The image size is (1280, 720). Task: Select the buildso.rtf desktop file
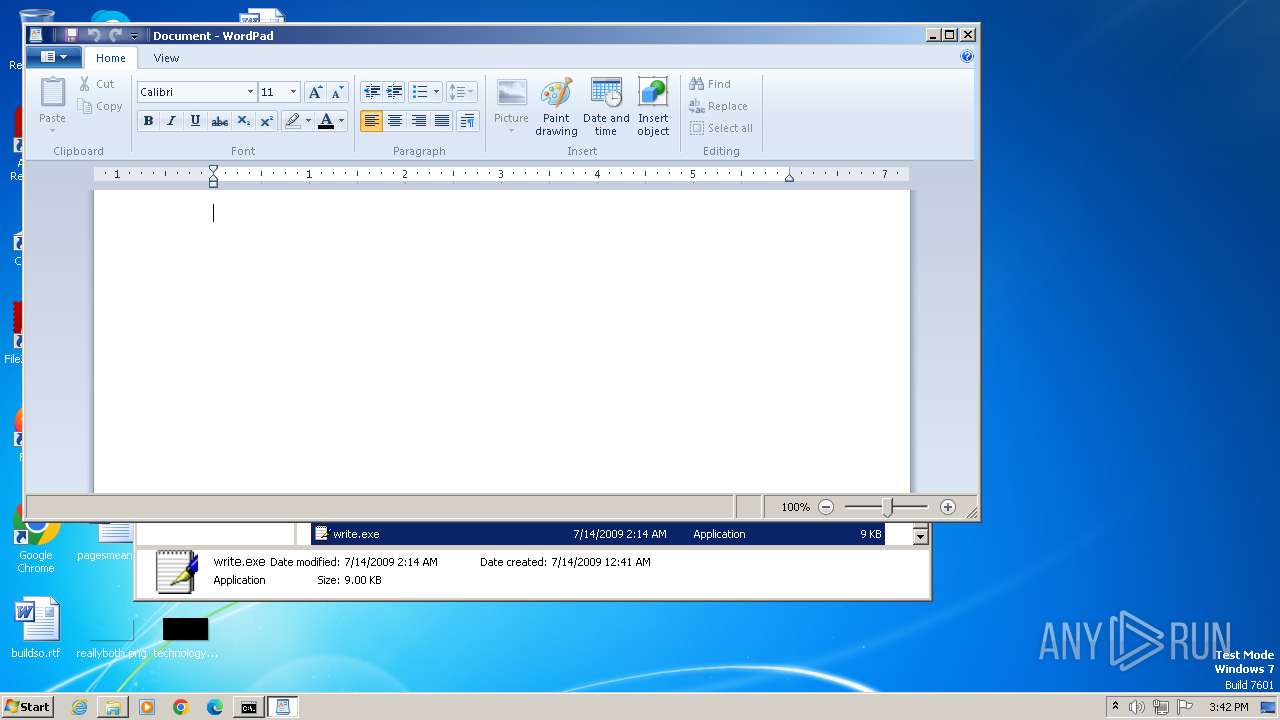pyautogui.click(x=36, y=630)
